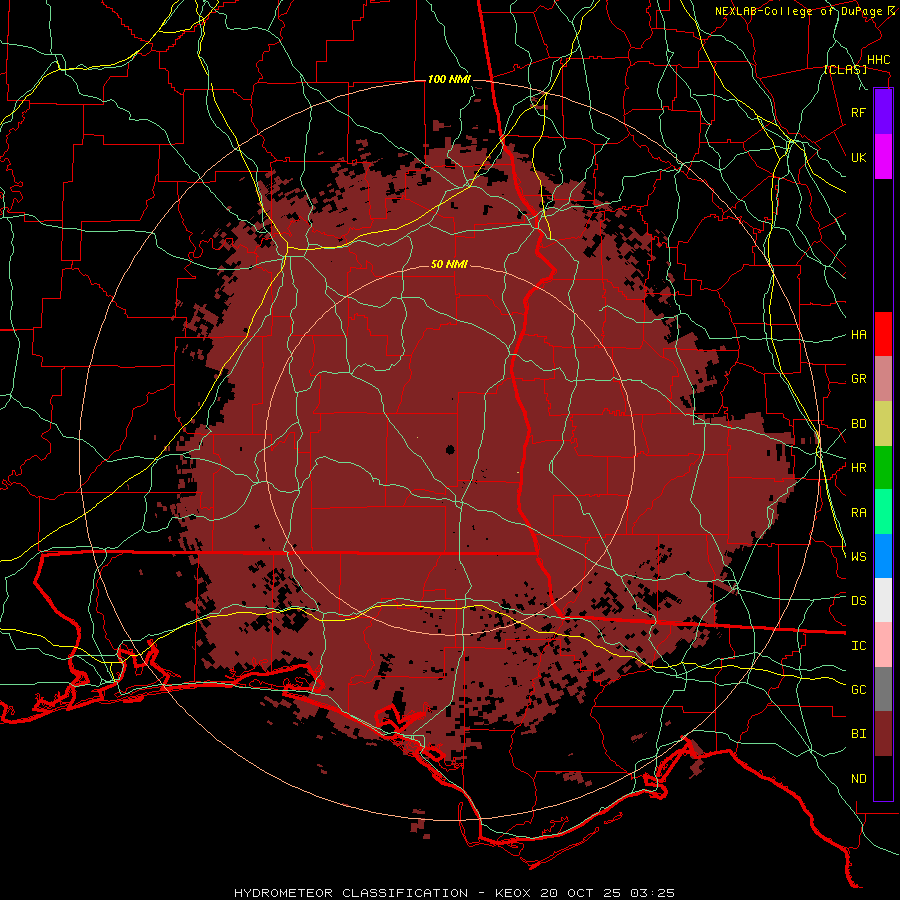Click the RF legend label
Image resolution: width=900 pixels, height=900 pixels.
(x=859, y=112)
